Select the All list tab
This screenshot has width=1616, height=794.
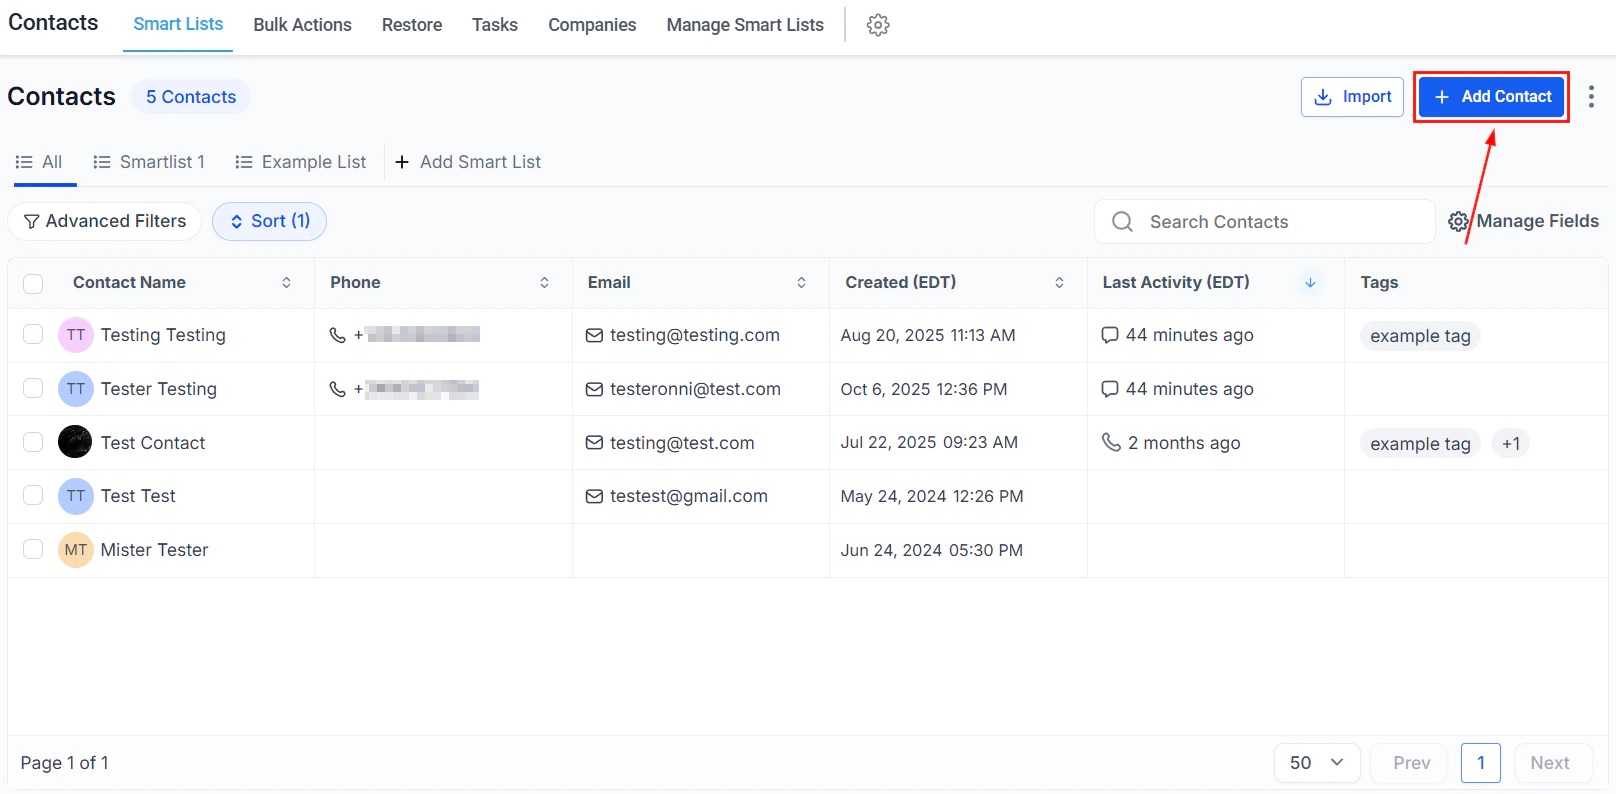point(39,162)
